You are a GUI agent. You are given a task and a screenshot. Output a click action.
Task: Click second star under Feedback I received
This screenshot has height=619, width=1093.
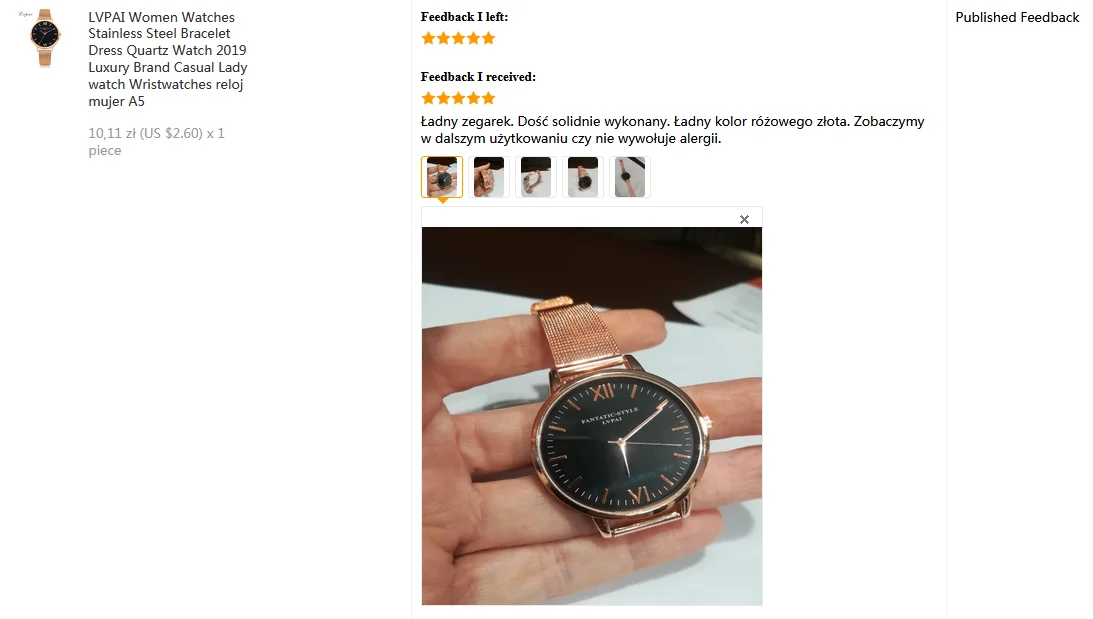tap(443, 98)
